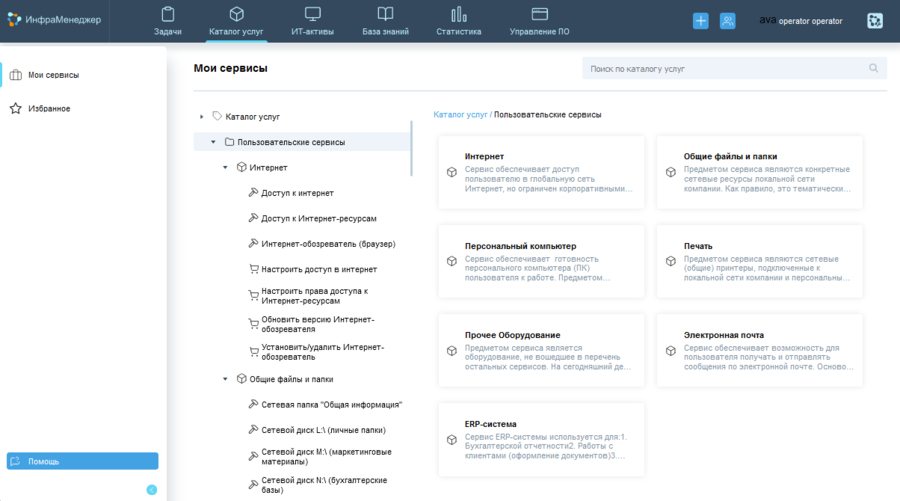900x501 pixels.
Task: Click the cube icon on Интернет card
Action: point(452,172)
